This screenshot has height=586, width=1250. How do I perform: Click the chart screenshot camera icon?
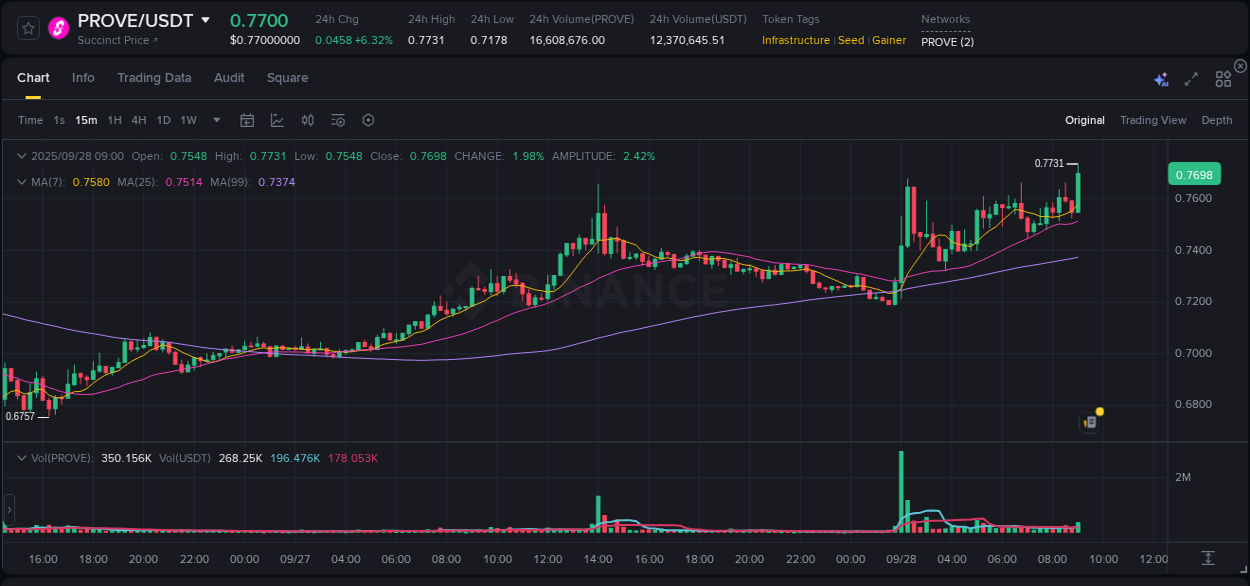1089,421
